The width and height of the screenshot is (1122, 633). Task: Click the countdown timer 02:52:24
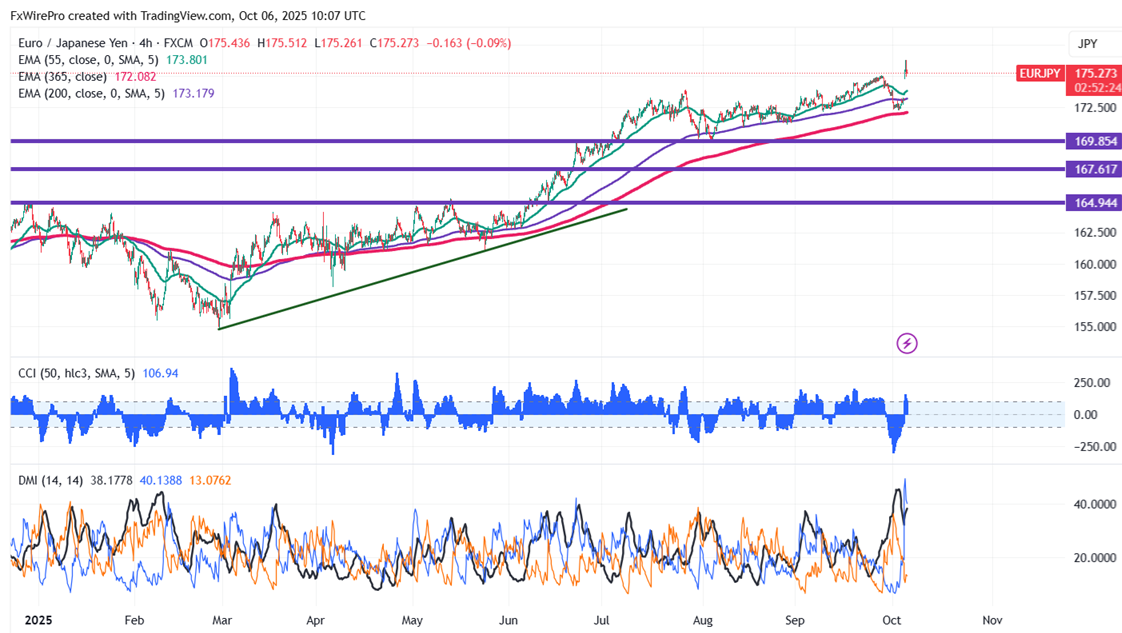(1097, 88)
